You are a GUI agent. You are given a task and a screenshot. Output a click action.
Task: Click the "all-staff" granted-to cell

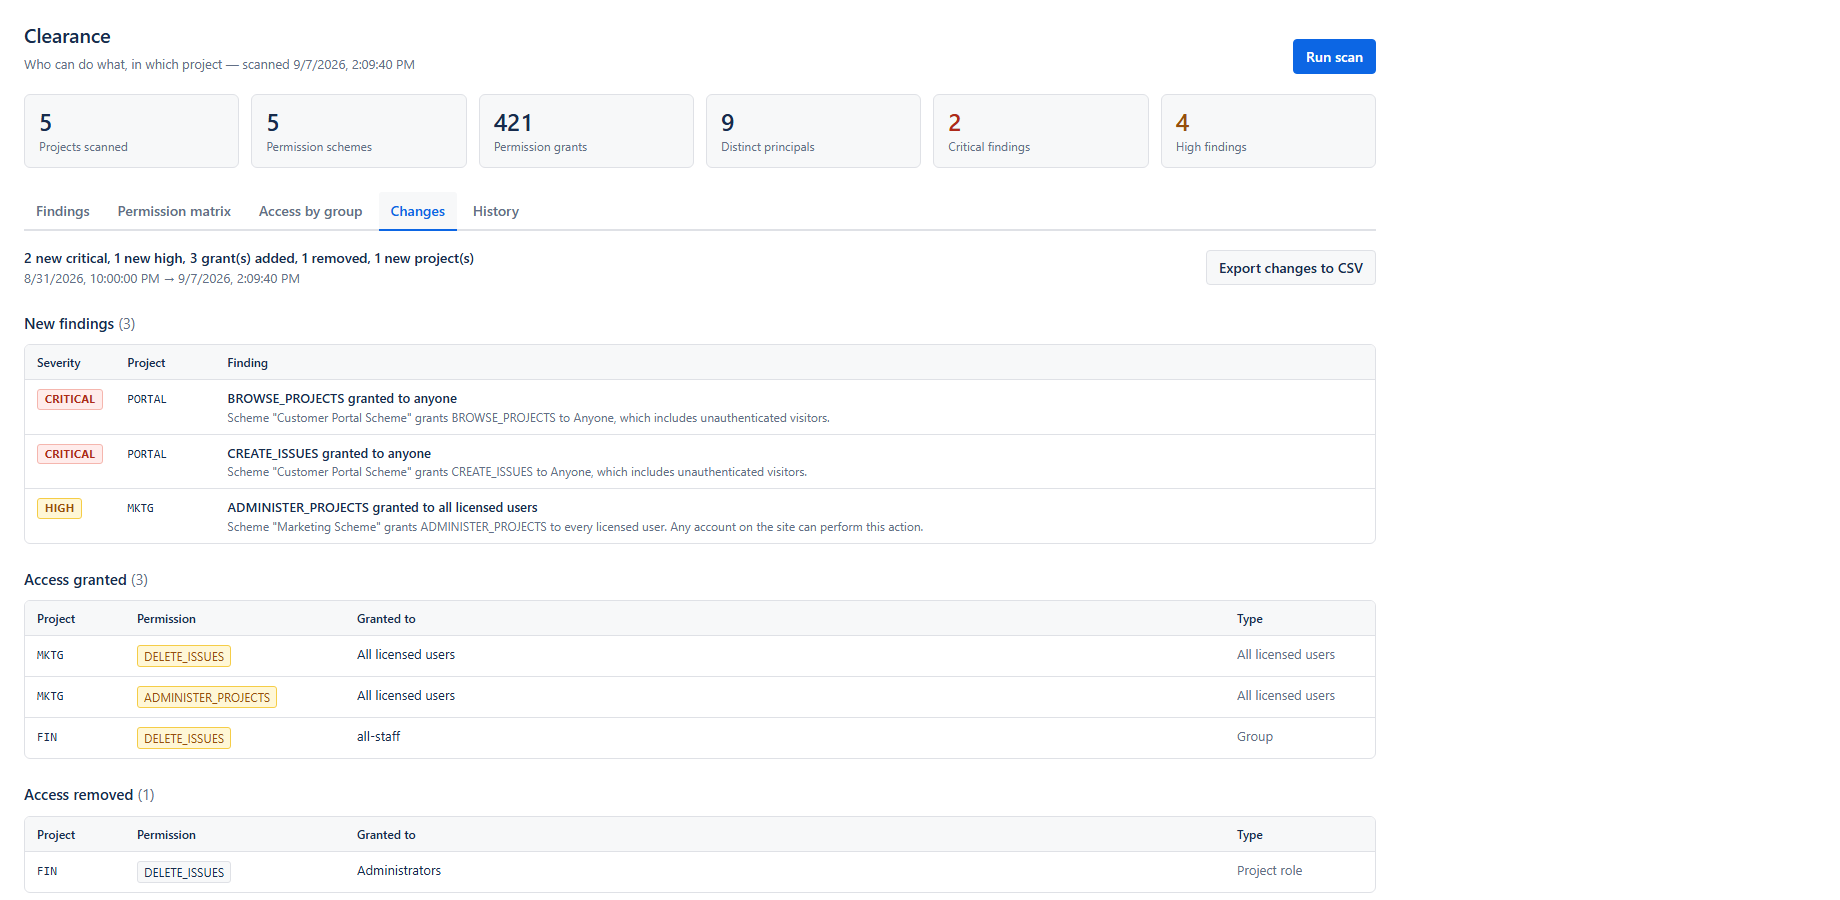point(378,737)
